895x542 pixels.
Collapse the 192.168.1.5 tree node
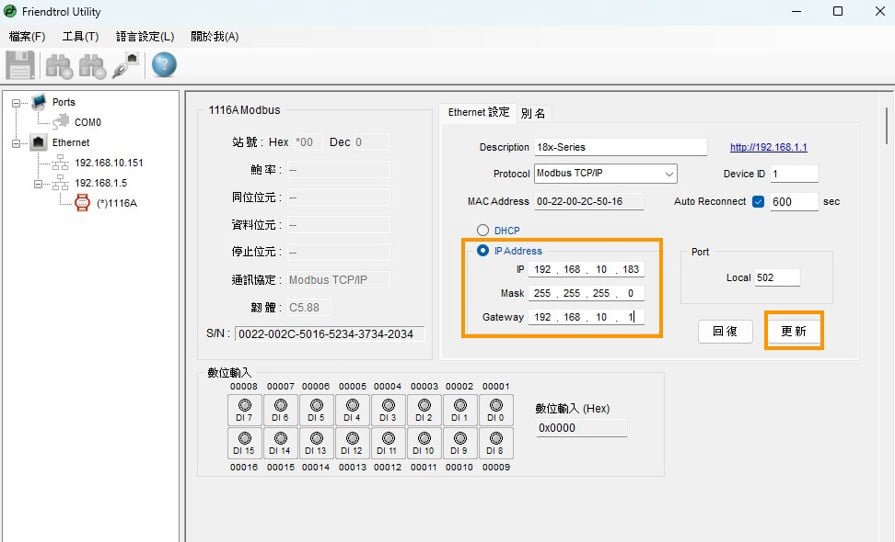pyautogui.click(x=38, y=183)
